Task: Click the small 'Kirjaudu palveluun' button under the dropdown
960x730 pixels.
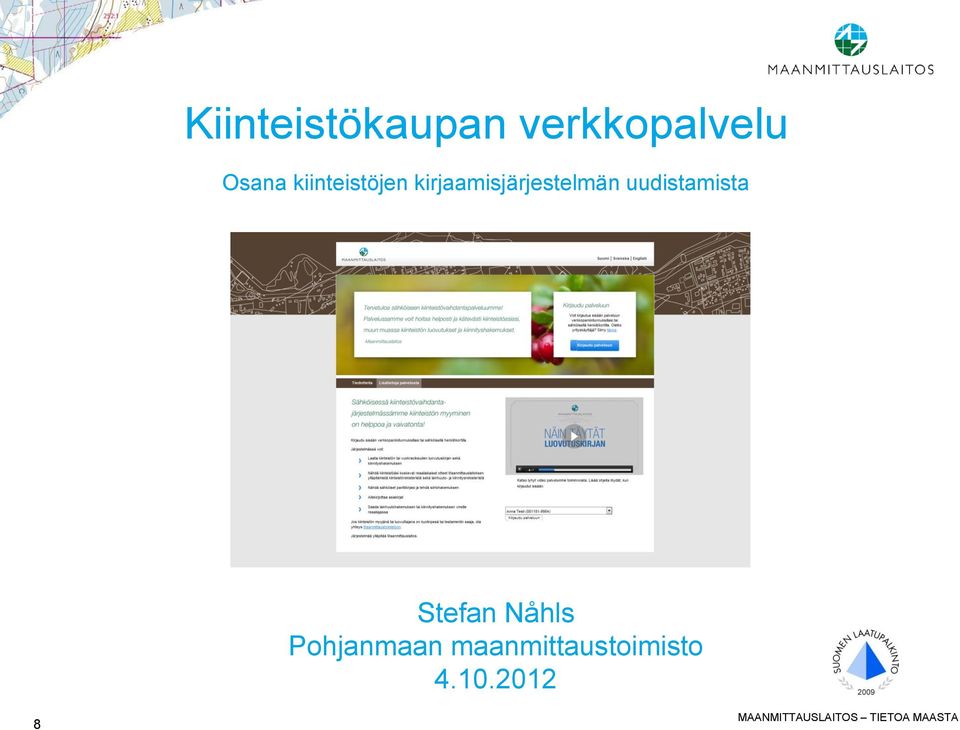Action: (524, 518)
